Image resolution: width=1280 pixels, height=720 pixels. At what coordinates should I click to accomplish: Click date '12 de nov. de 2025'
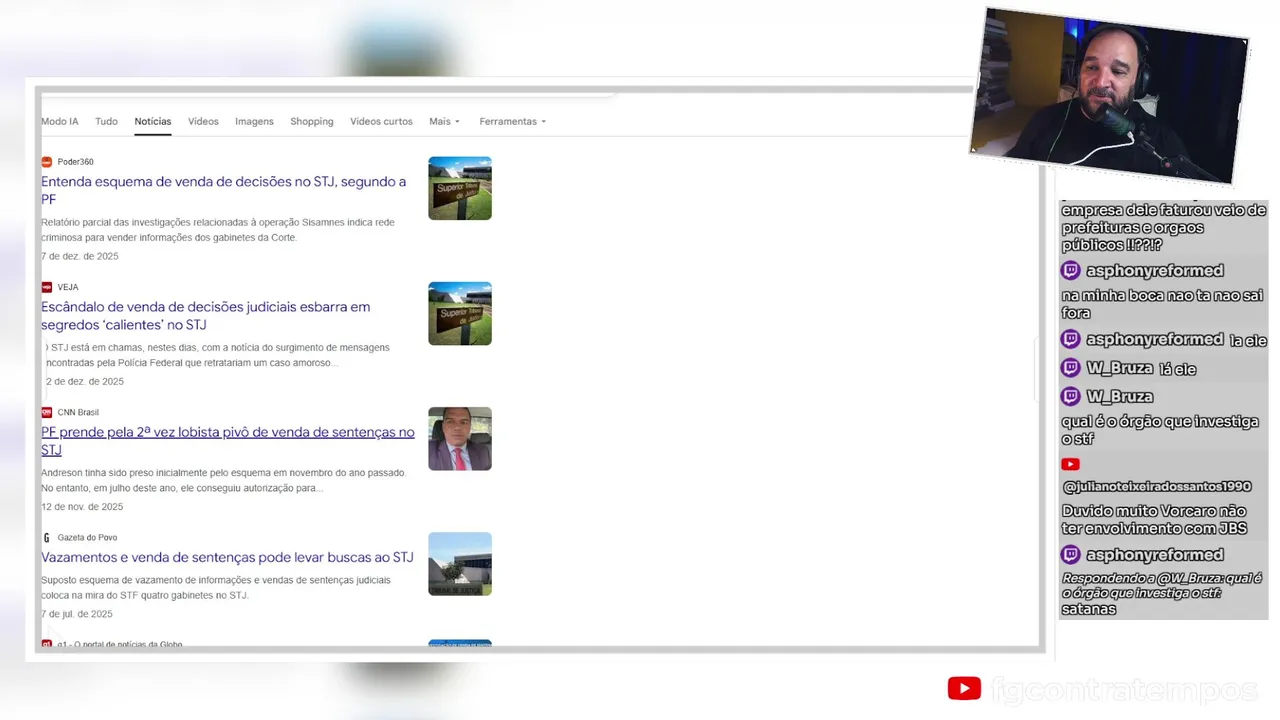[x=82, y=507]
